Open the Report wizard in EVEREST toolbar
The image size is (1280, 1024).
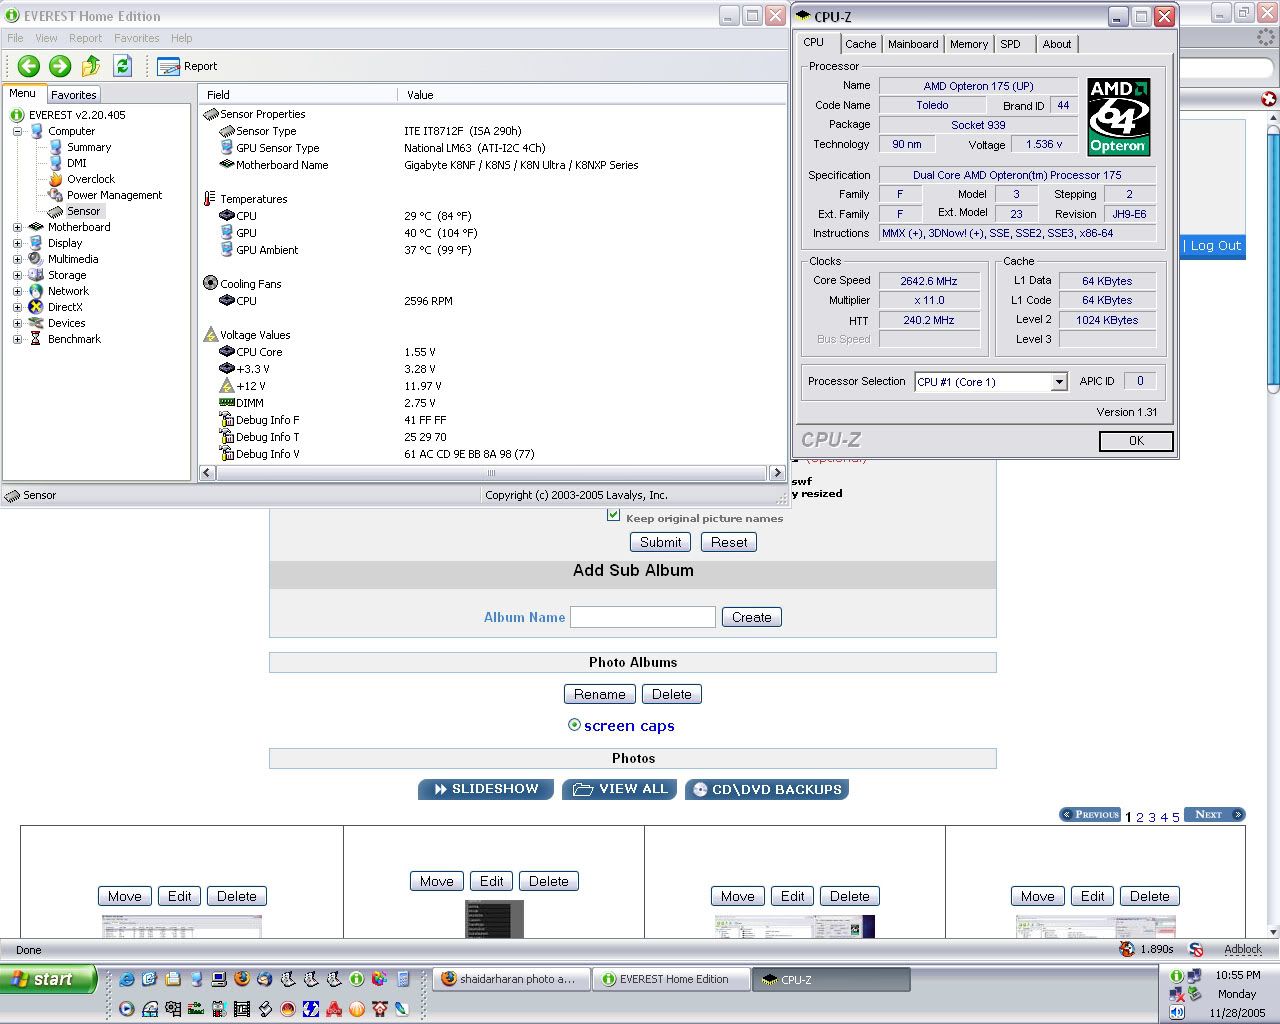187,66
